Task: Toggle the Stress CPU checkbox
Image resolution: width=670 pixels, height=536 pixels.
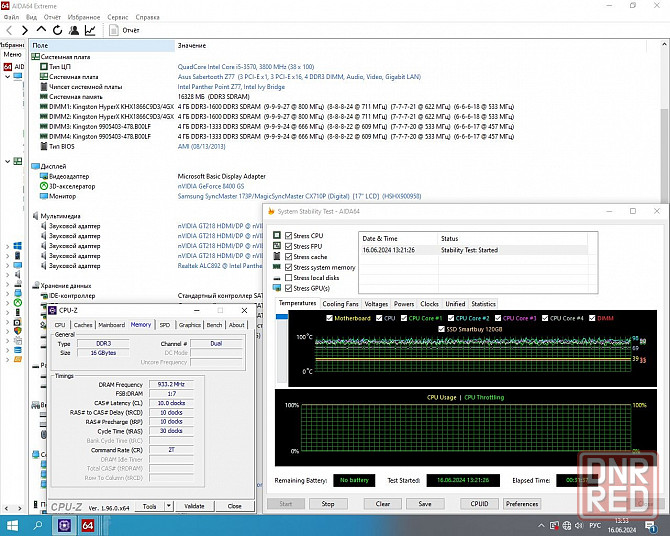Action: click(288, 236)
